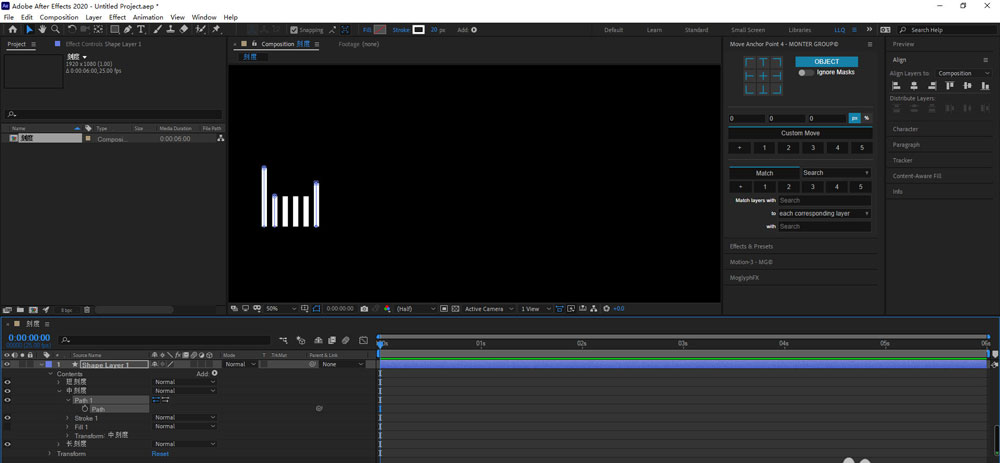Select the Zoom magnifier tool

(55, 30)
